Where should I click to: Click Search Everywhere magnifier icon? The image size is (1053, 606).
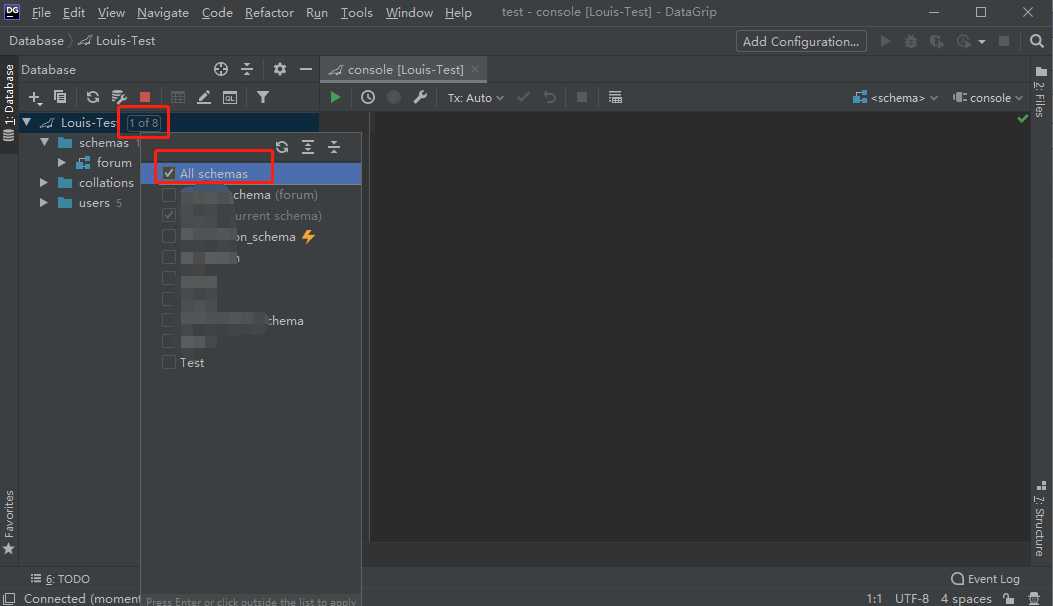(1036, 41)
